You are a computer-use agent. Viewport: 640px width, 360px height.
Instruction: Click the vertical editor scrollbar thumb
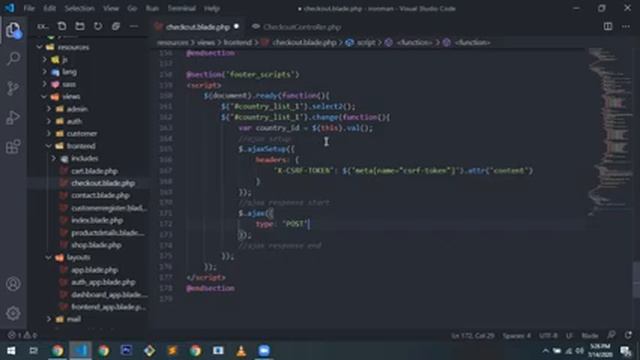tap(636, 280)
